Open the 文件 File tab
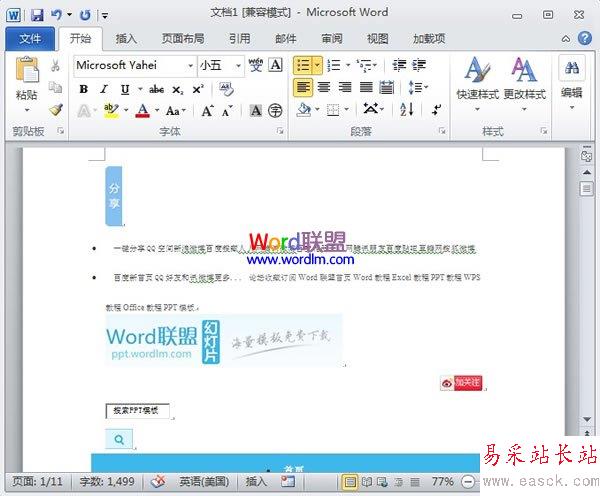 tap(30, 38)
